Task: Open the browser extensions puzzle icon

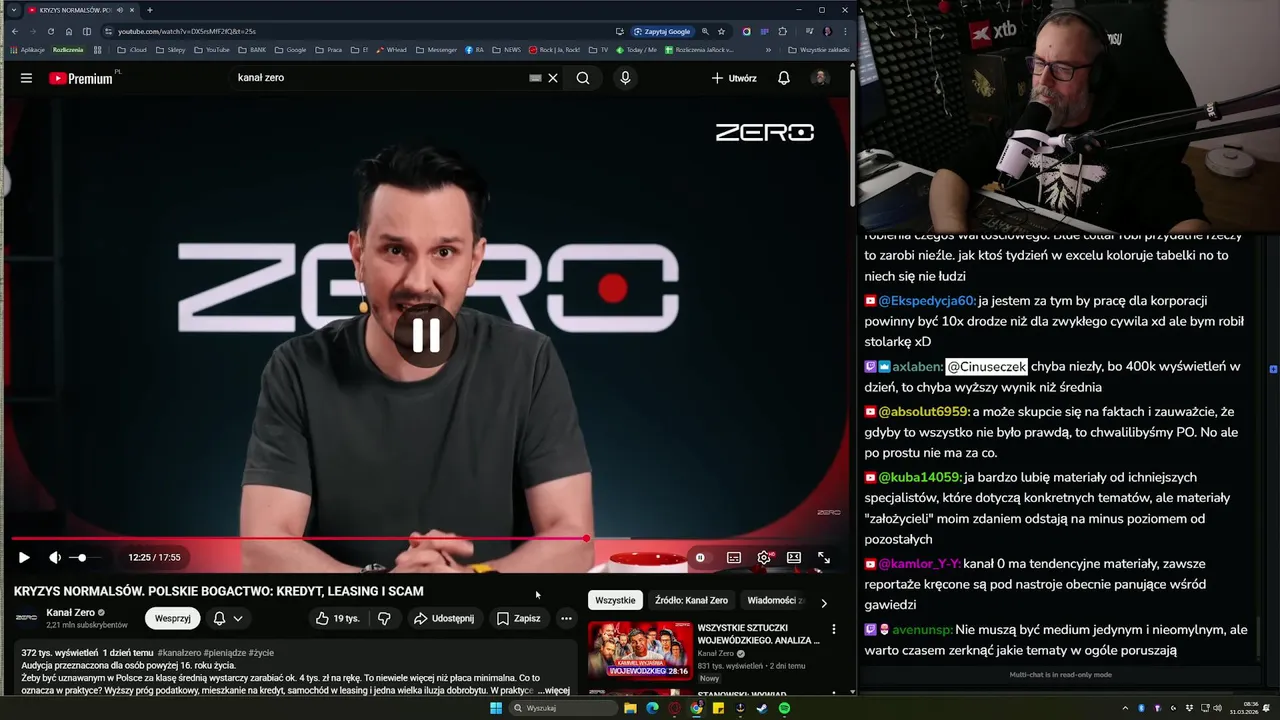Action: coord(782,31)
